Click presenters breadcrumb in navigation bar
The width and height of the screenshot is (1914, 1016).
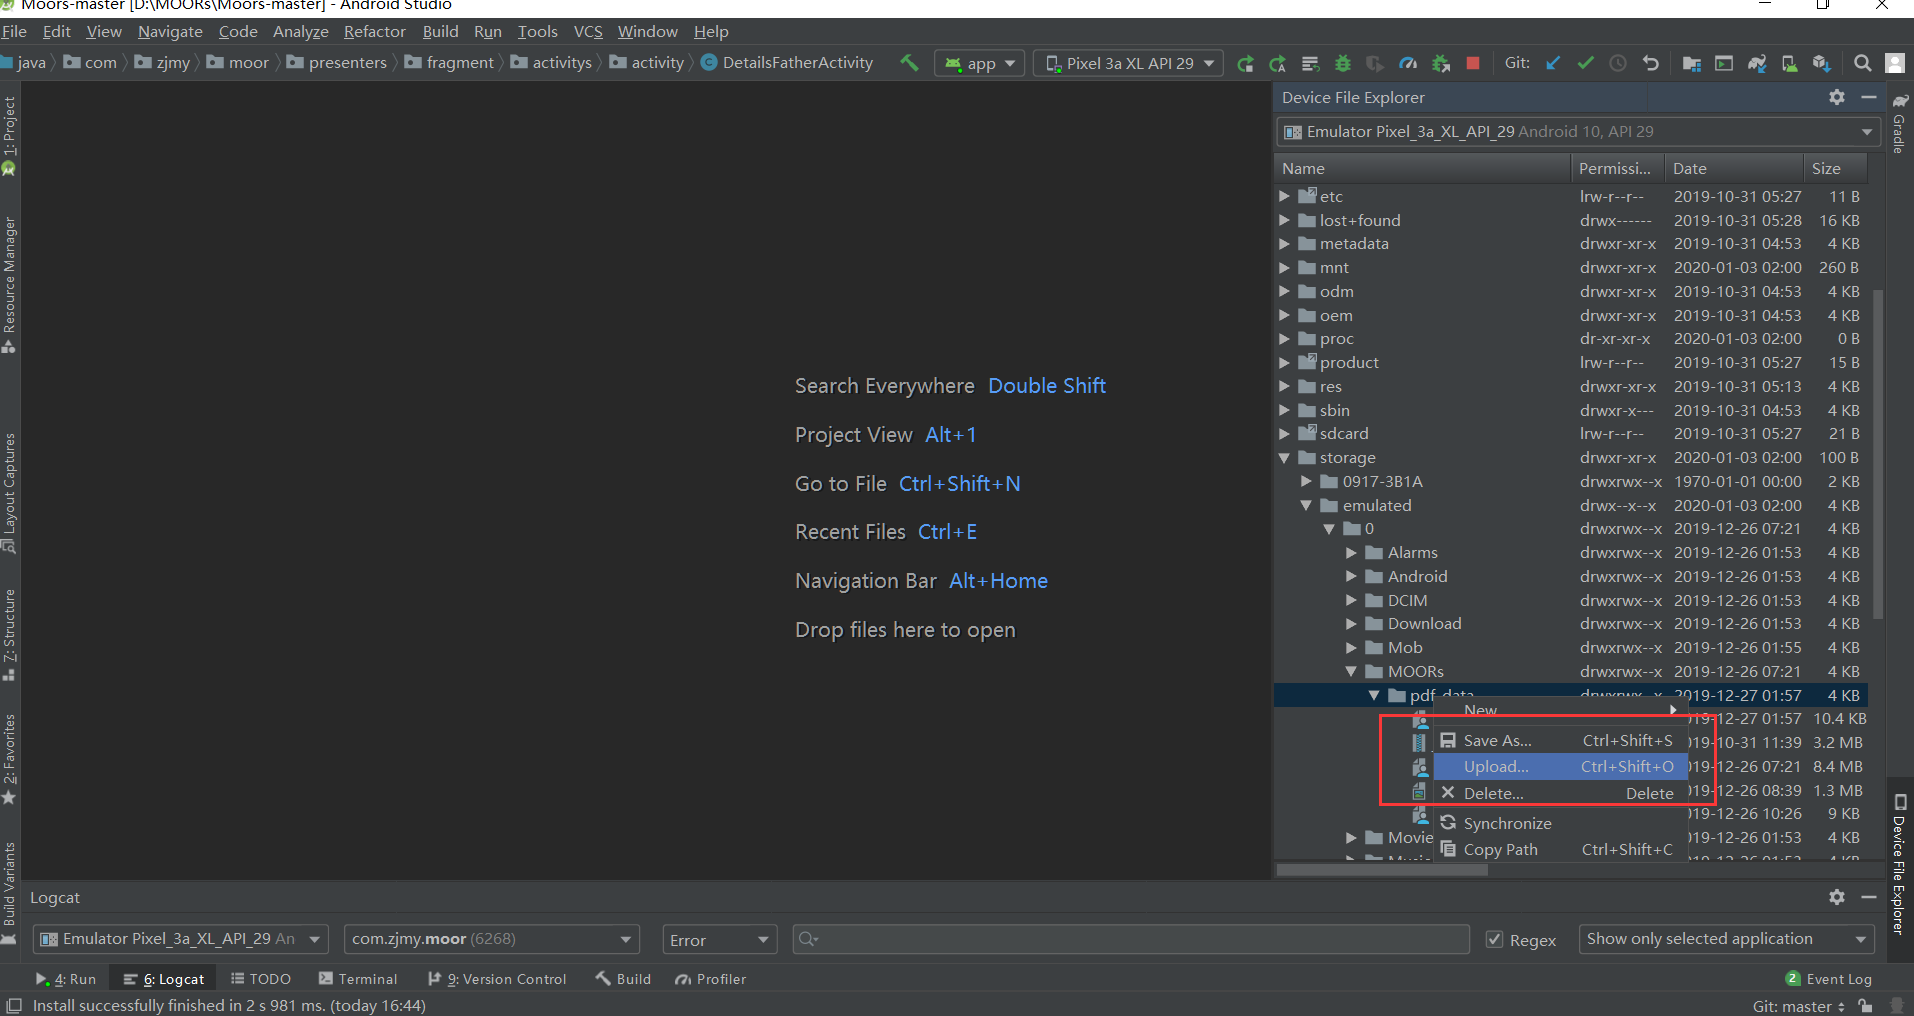point(337,62)
